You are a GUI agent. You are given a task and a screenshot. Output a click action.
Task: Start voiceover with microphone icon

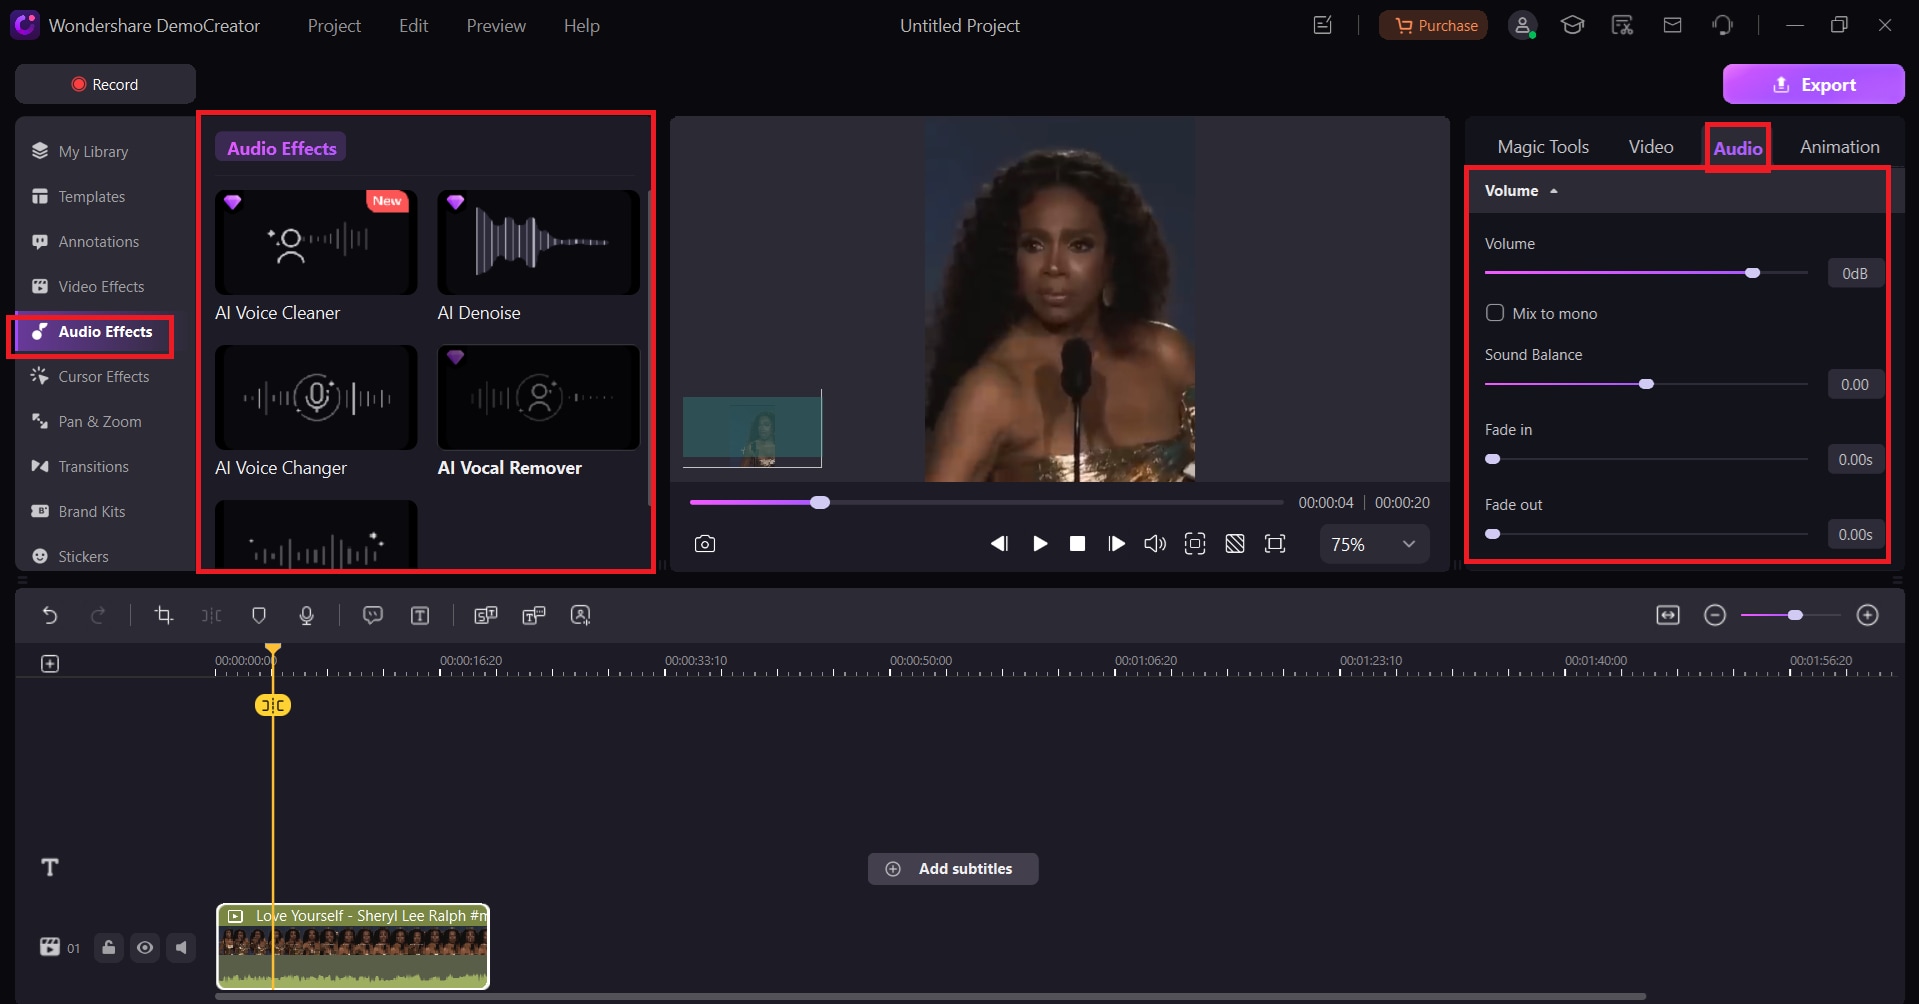point(307,615)
